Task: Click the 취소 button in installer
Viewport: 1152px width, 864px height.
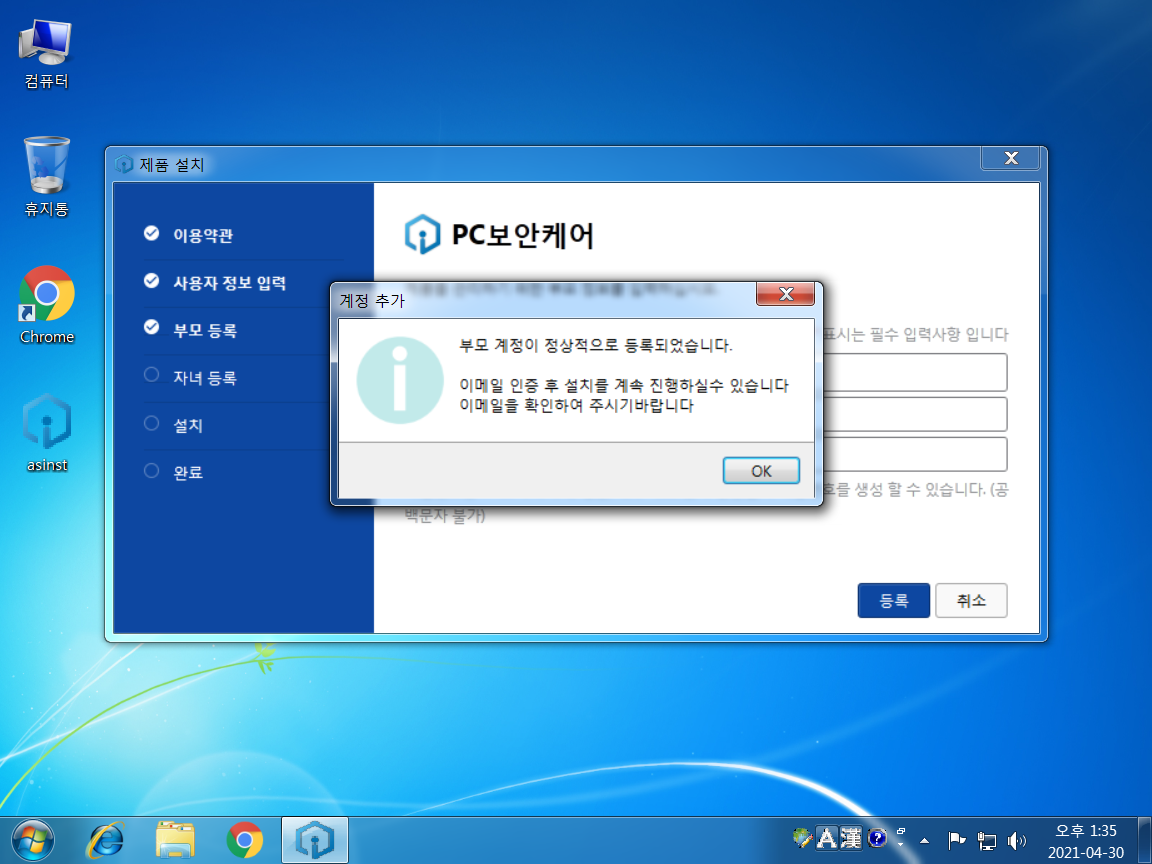Action: [971, 600]
